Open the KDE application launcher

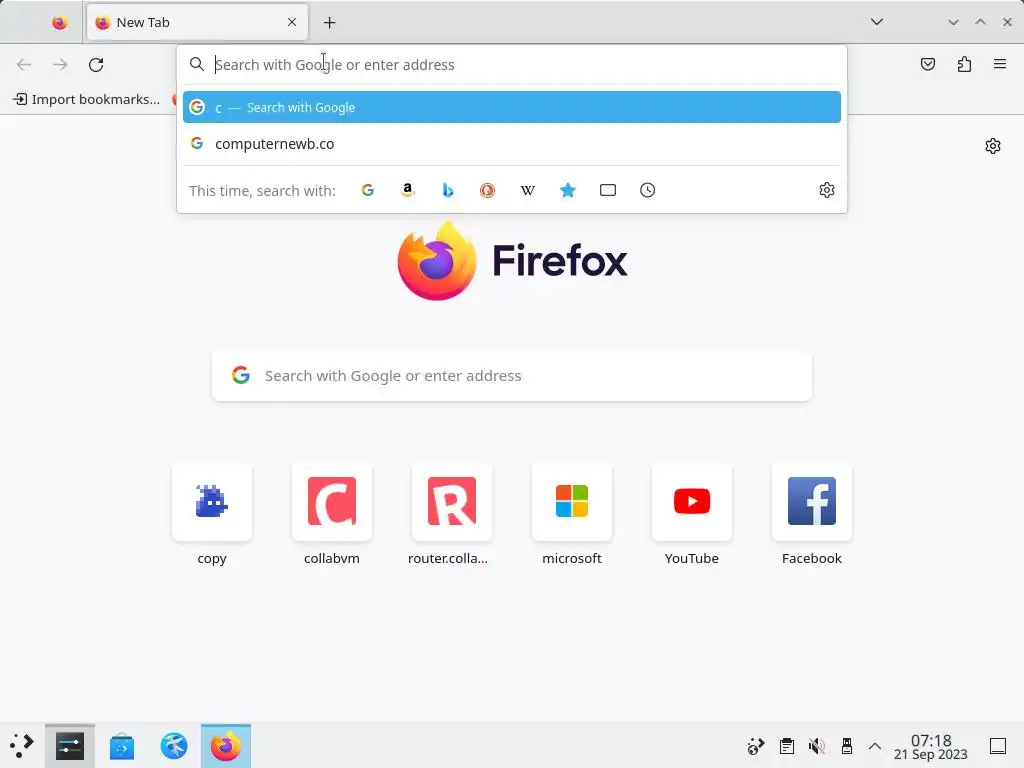pyautogui.click(x=22, y=746)
